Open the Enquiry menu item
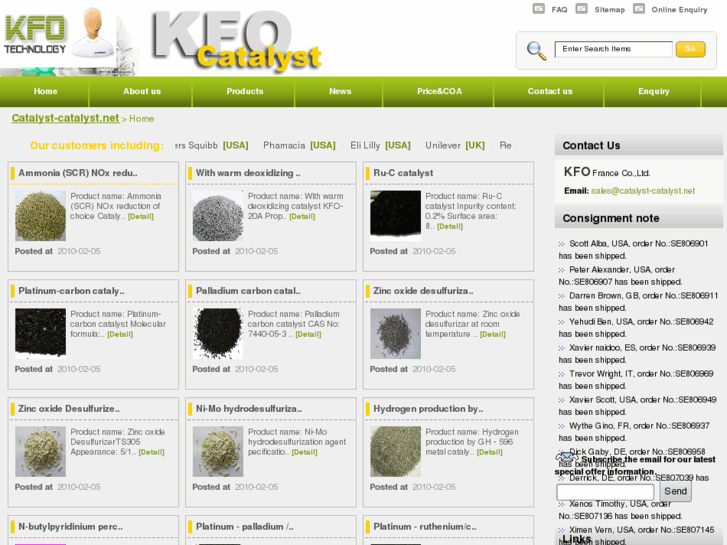 (x=654, y=91)
